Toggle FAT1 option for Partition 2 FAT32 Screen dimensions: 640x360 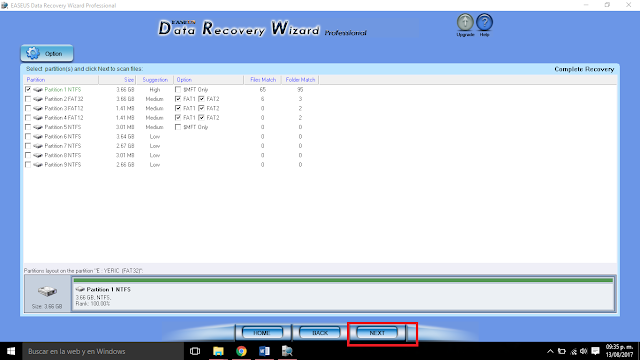click(178, 99)
